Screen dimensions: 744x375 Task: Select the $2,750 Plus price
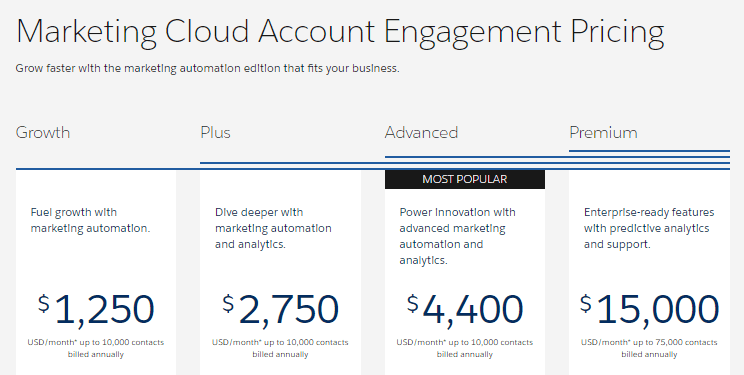point(280,309)
